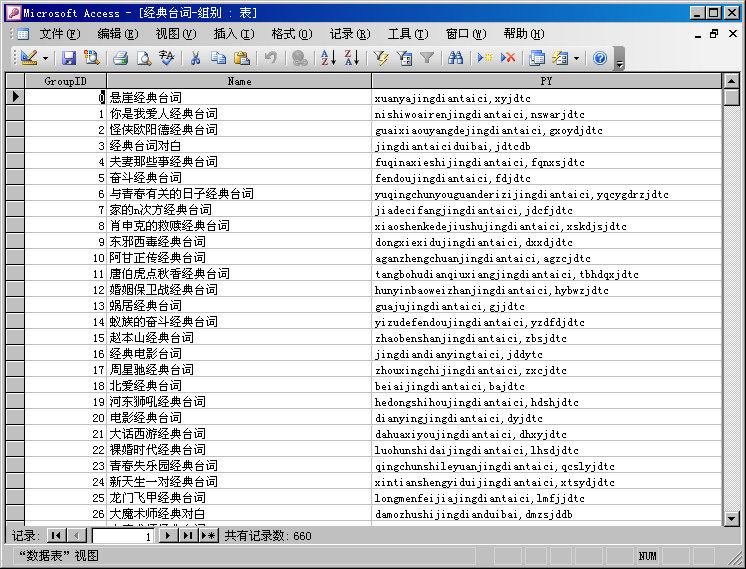Select the GroupID column header
The image size is (746, 569).
point(65,81)
